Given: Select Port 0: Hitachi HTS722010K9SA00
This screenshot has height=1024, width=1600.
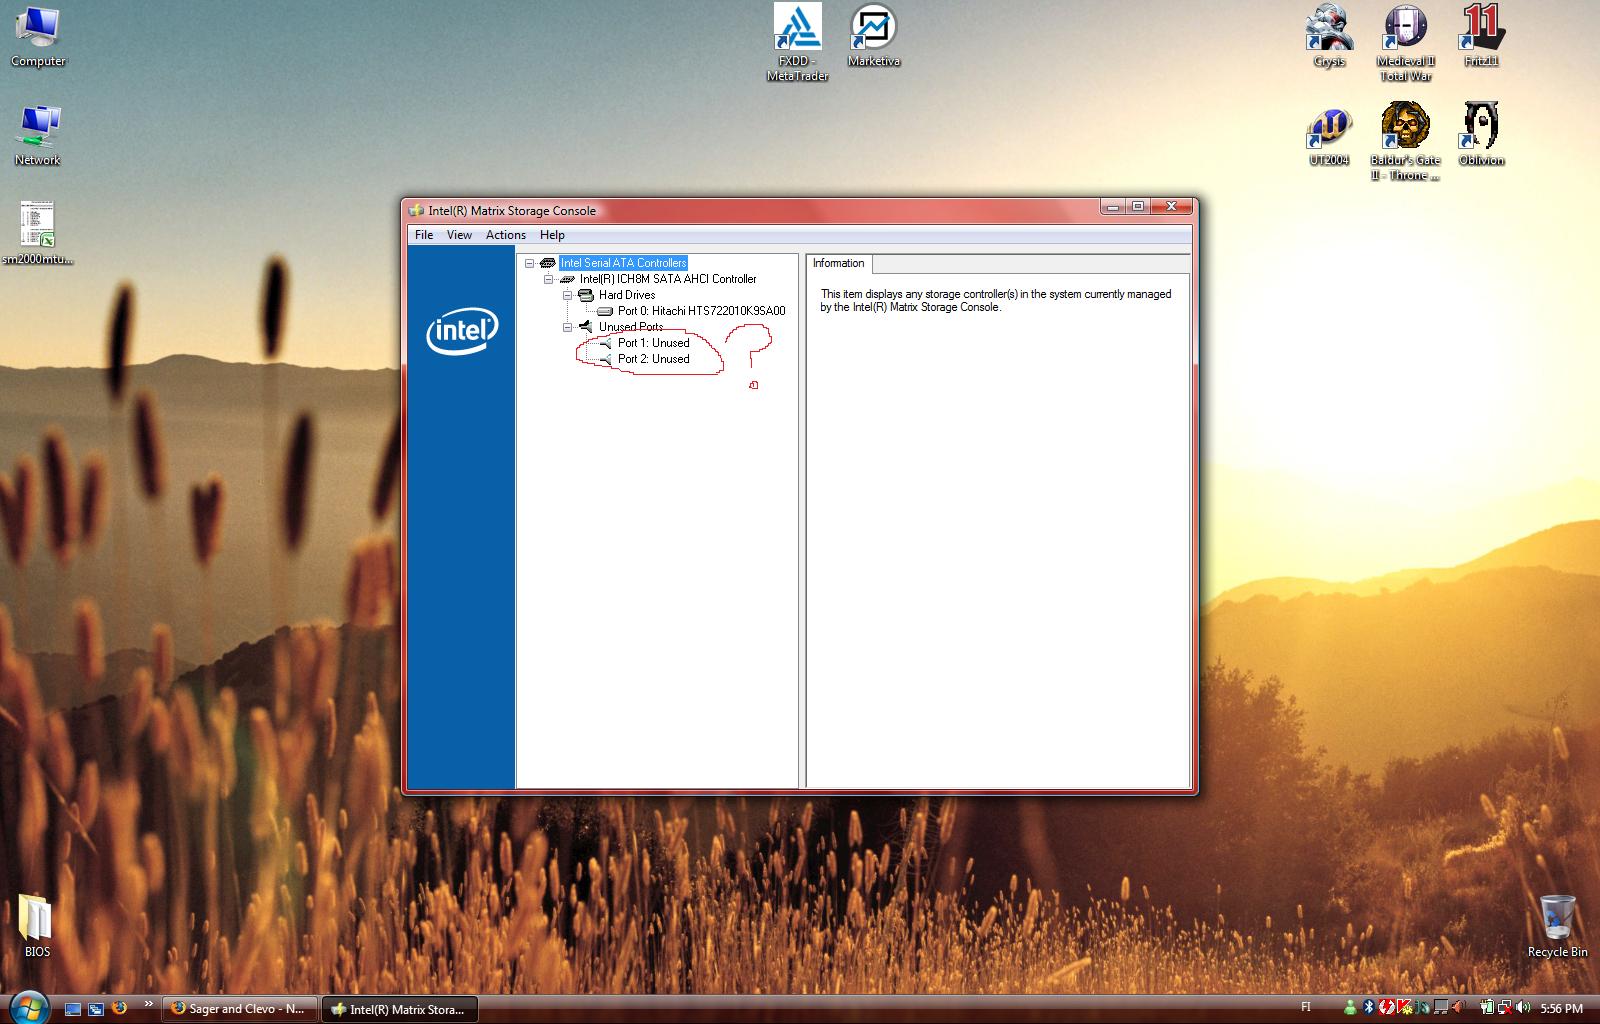Looking at the screenshot, I should (702, 311).
